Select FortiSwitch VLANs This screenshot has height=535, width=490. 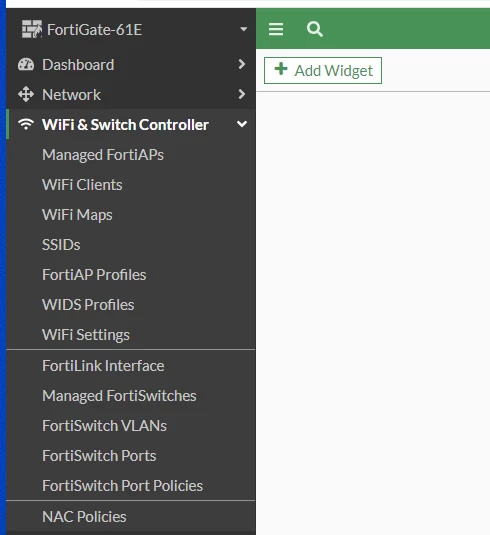tap(104, 426)
